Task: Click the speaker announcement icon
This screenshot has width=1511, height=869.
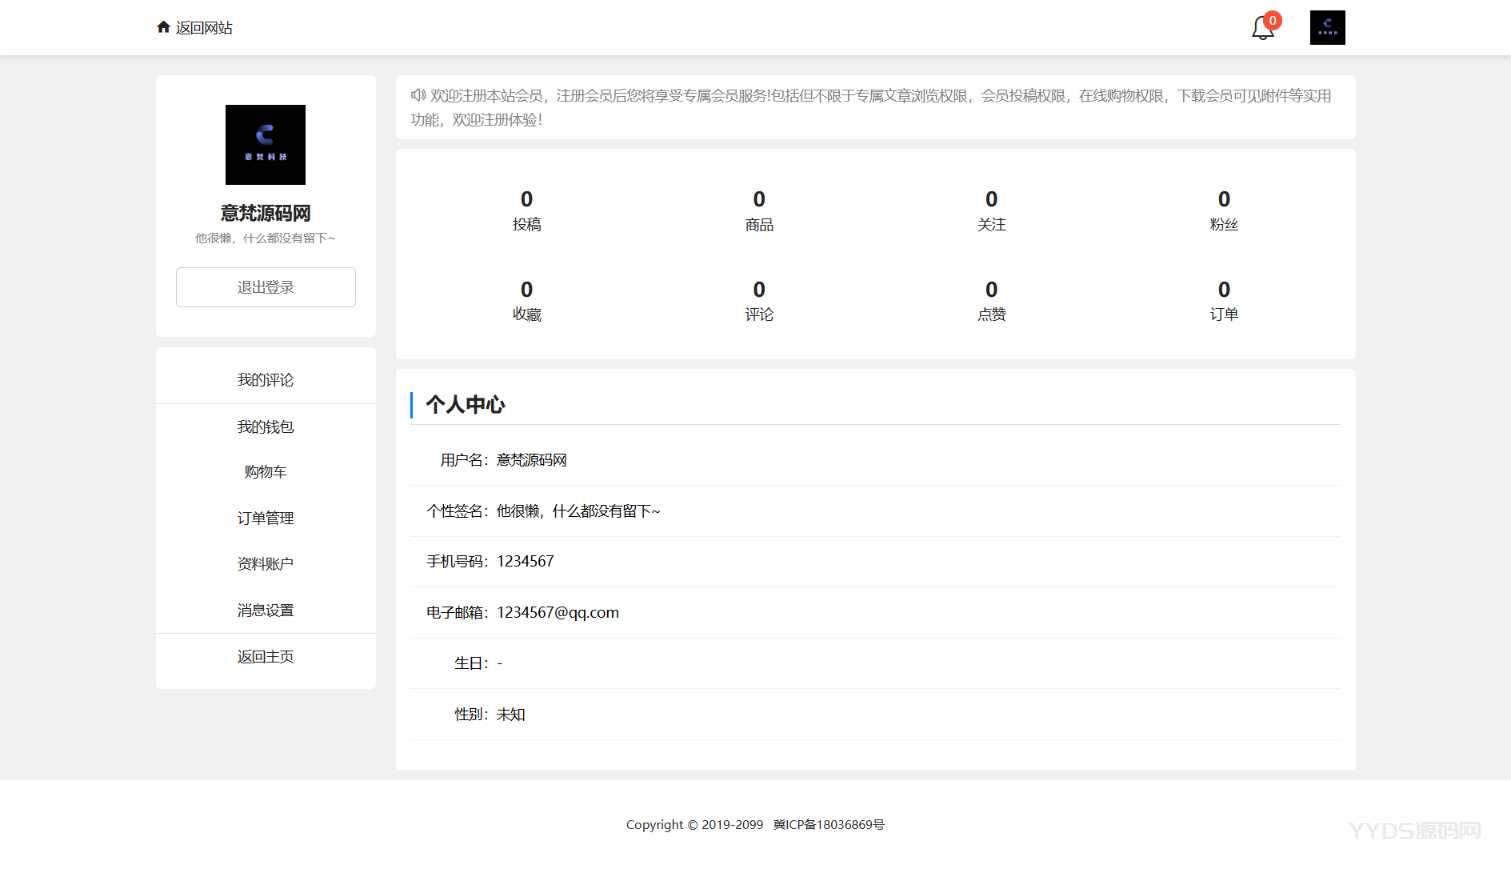Action: click(x=418, y=95)
